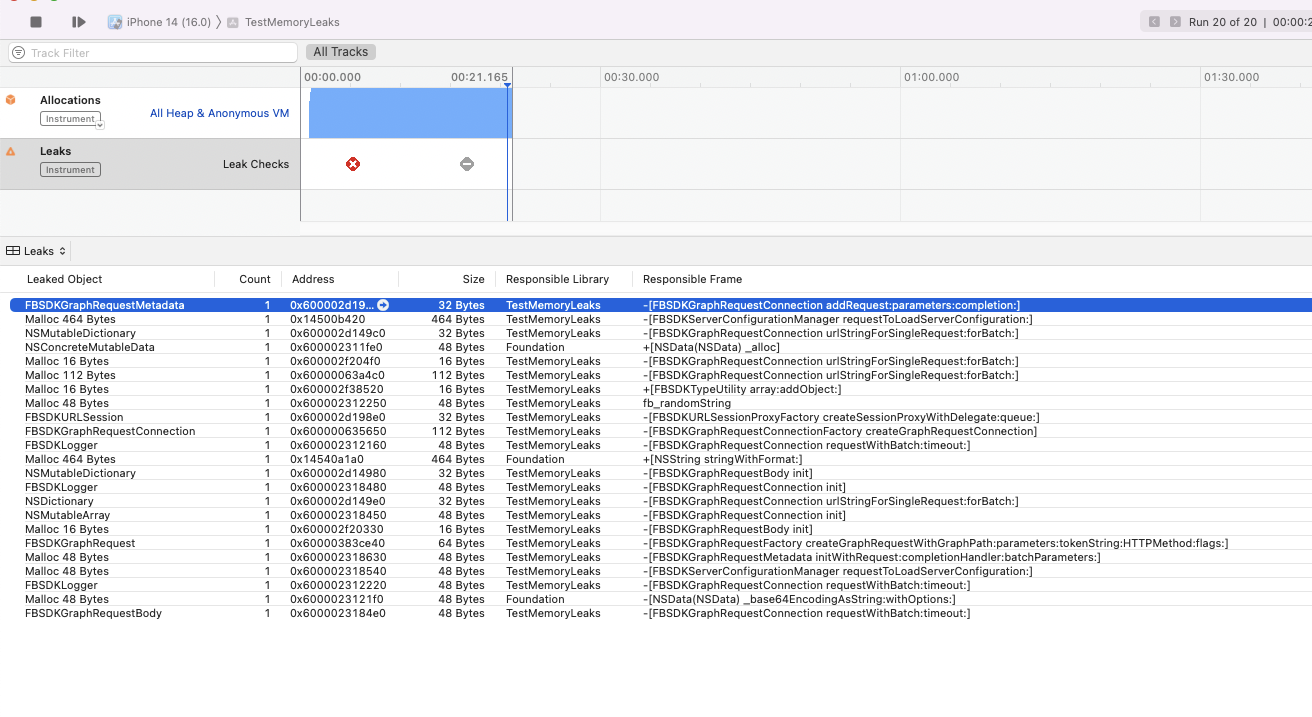Go to next run arrow
The image size is (1312, 717).
tap(1175, 22)
